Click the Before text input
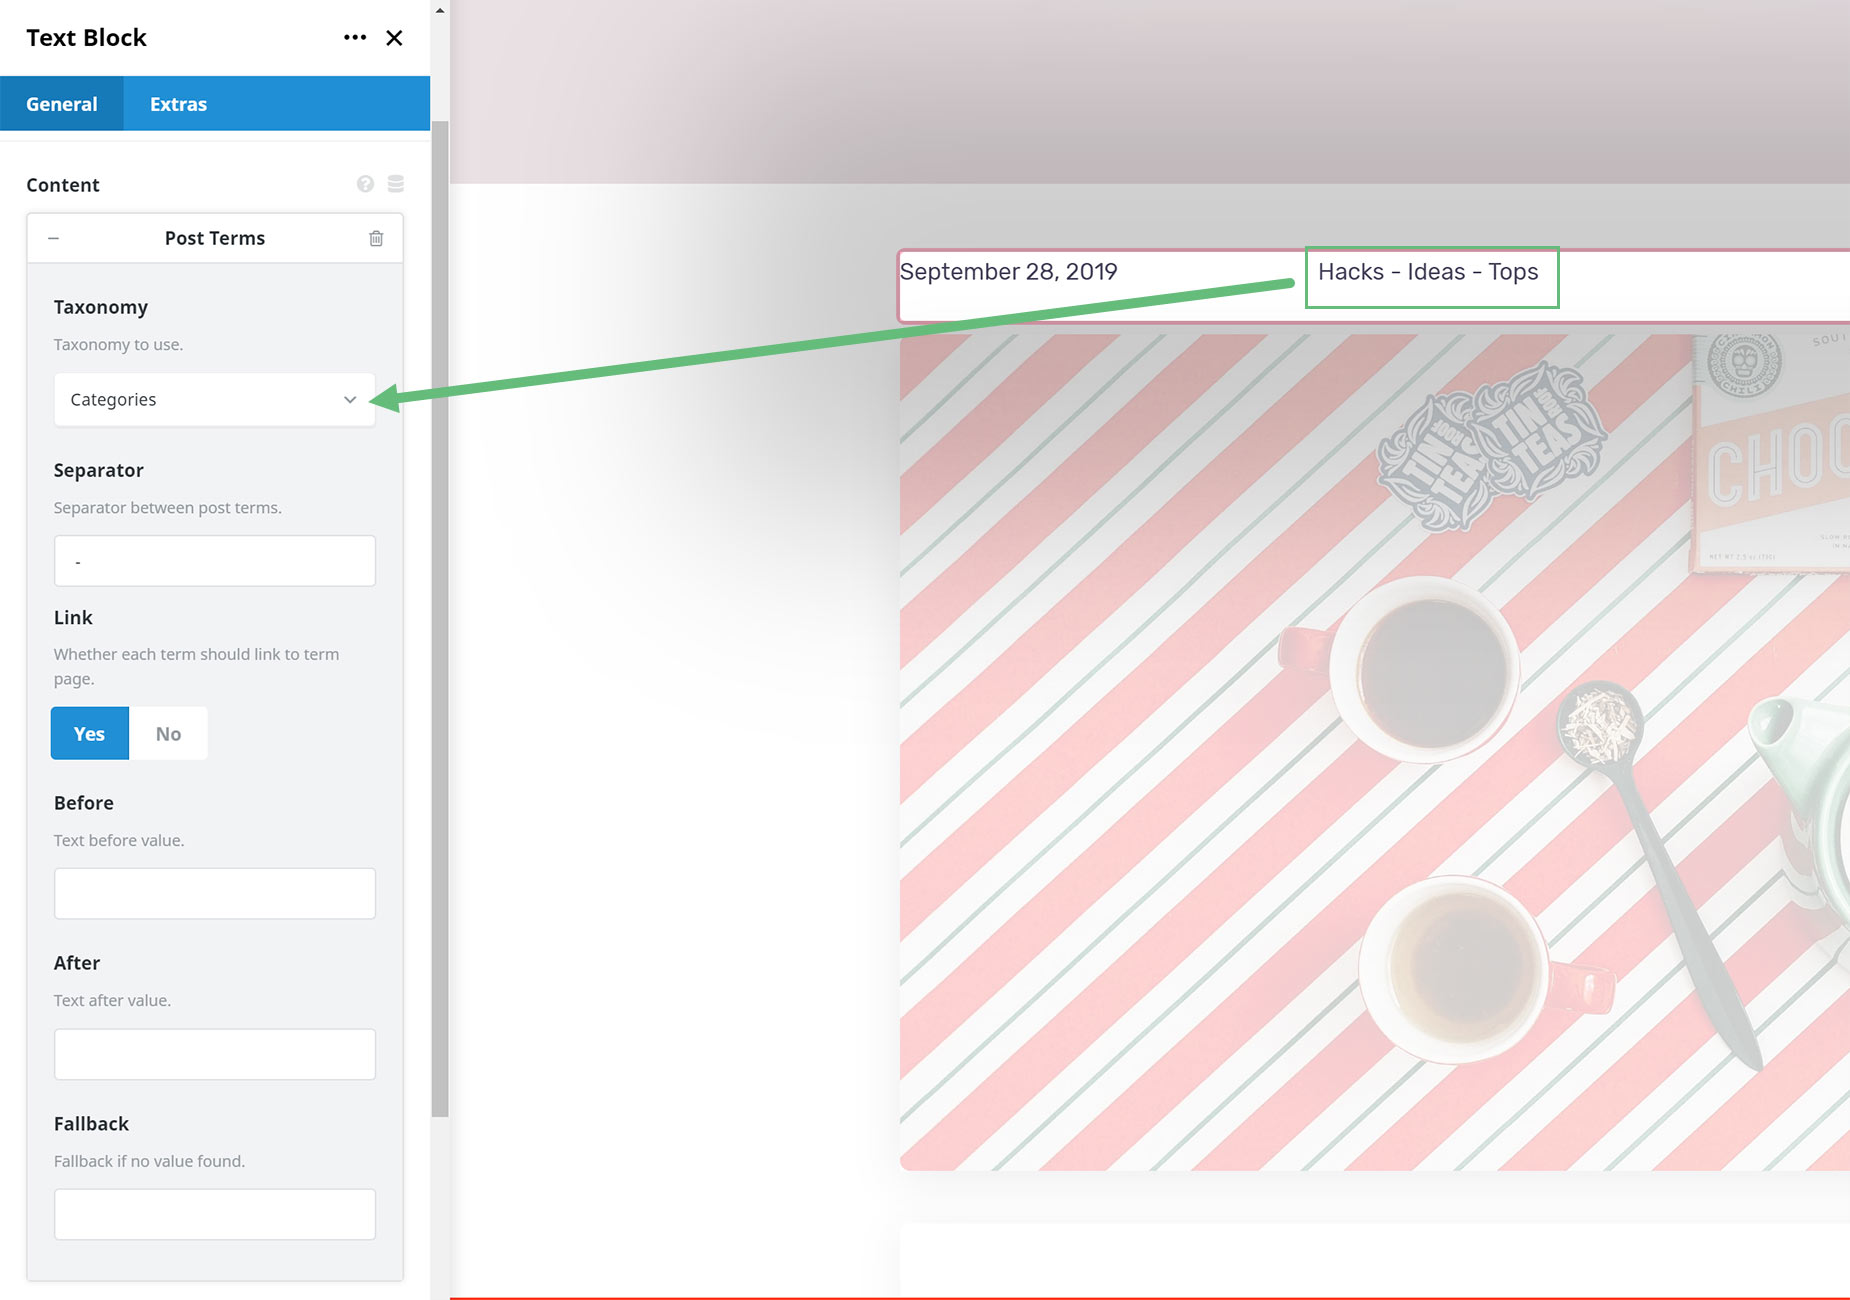 pyautogui.click(x=215, y=894)
